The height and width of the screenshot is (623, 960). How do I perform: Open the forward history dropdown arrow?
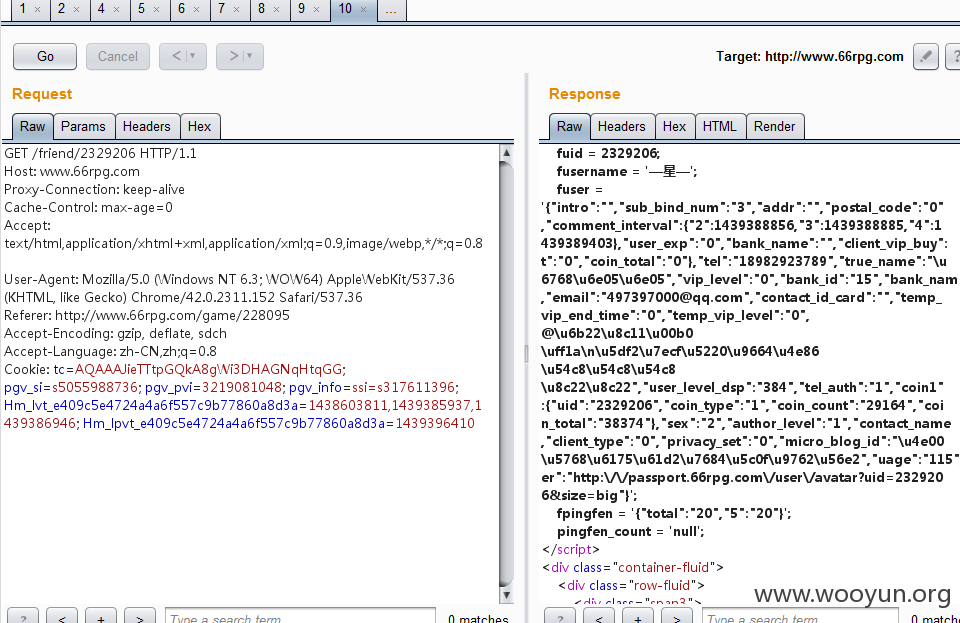coord(250,56)
